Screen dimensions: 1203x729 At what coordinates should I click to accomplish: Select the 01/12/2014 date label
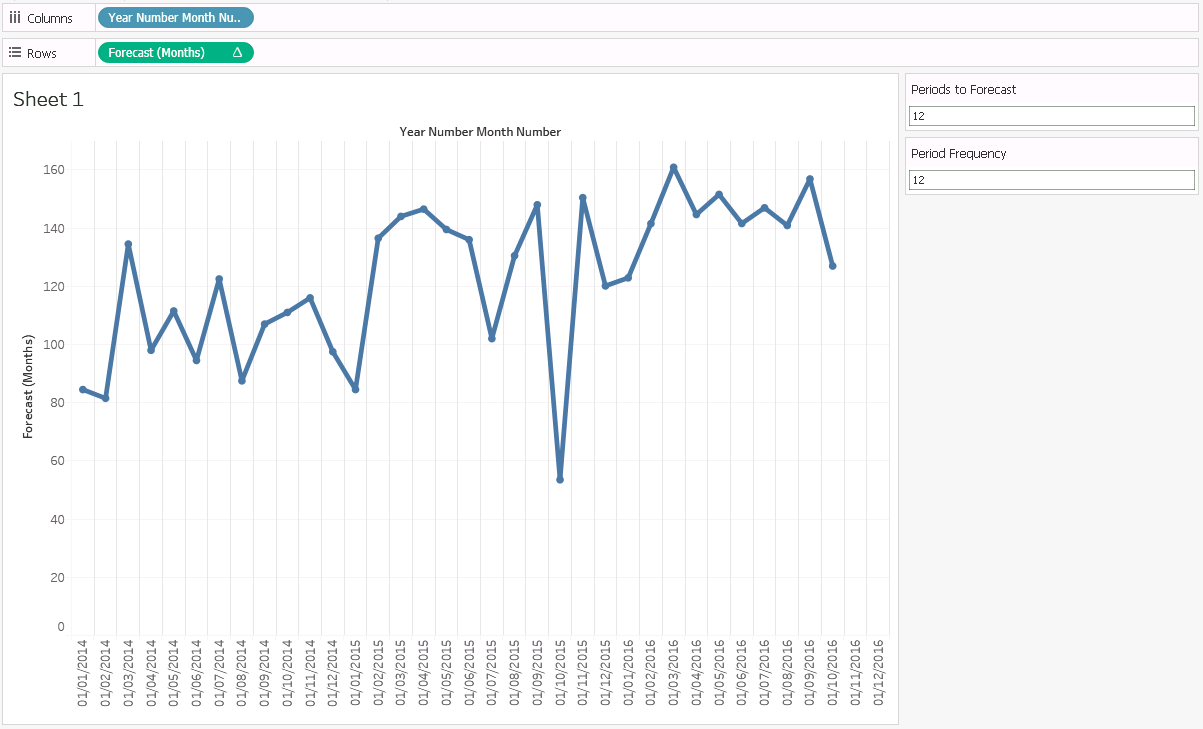tap(333, 673)
